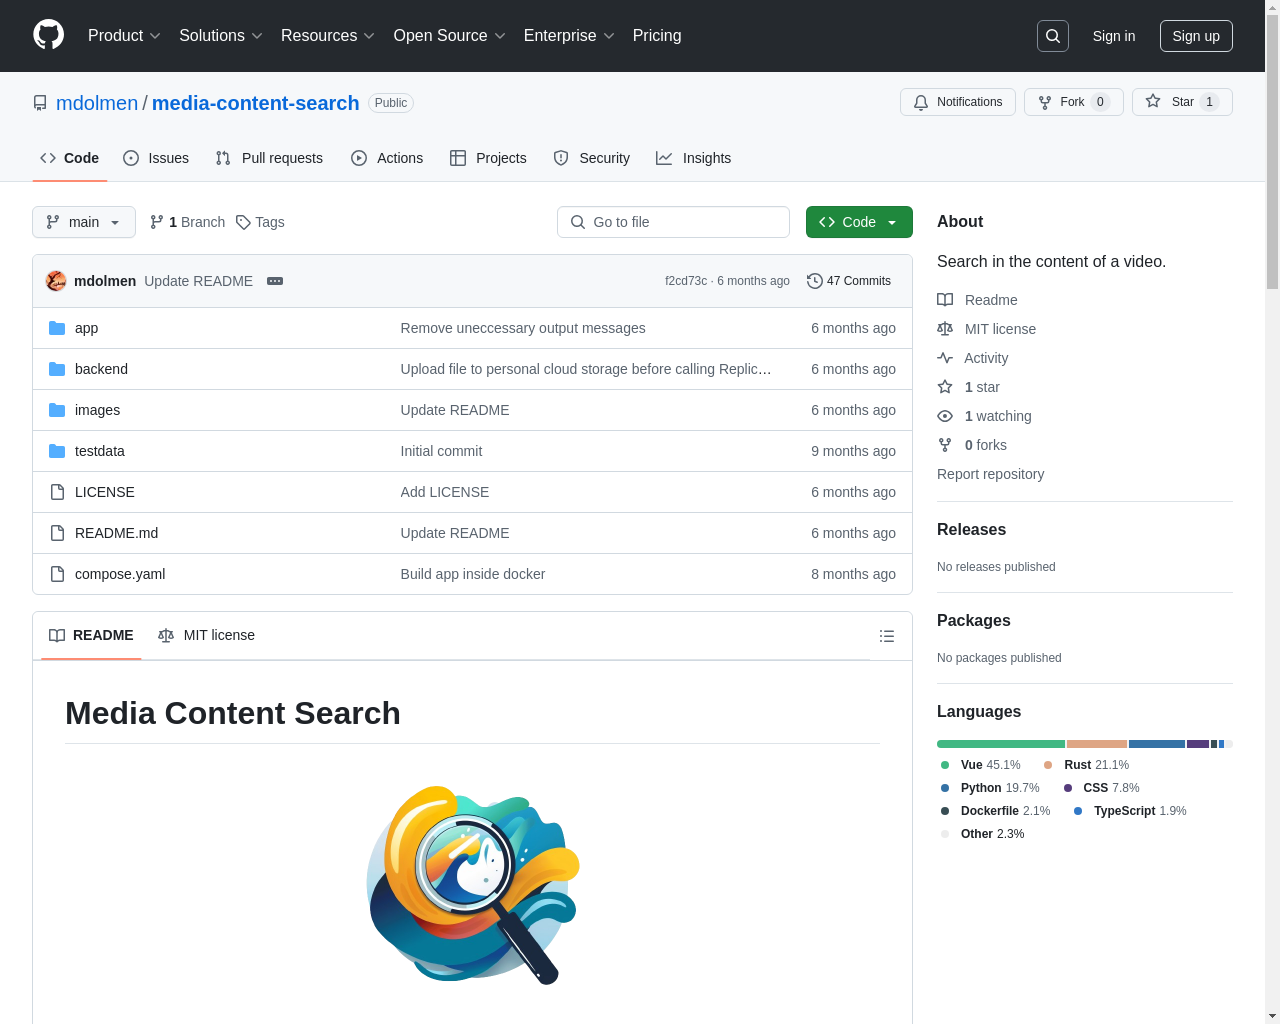
Task: Click the backend folder icon
Action: [57, 369]
